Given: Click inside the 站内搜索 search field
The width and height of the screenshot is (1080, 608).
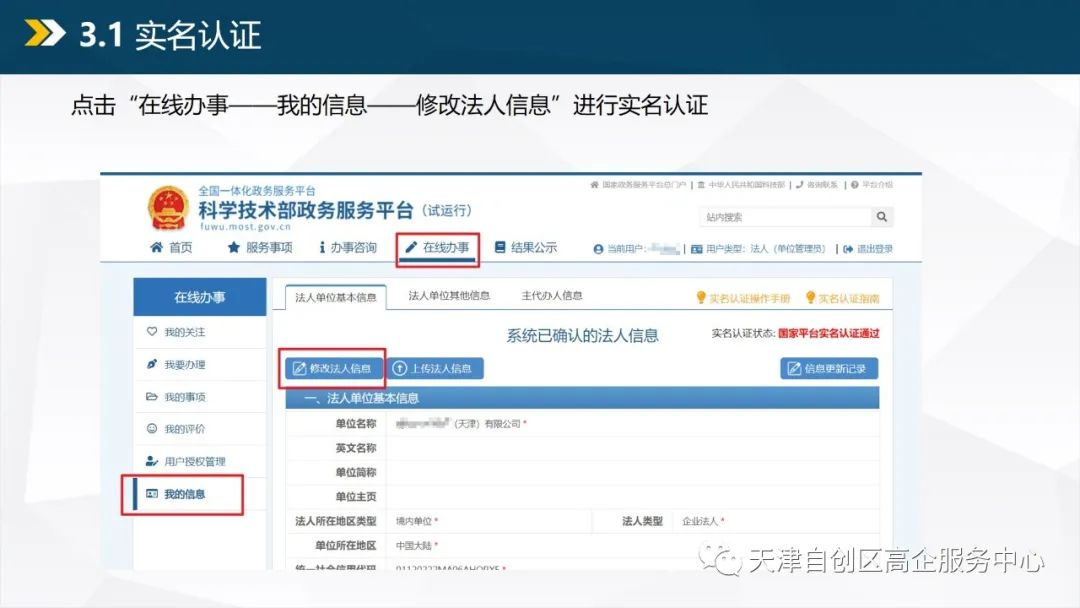Looking at the screenshot, I should pos(785,217).
